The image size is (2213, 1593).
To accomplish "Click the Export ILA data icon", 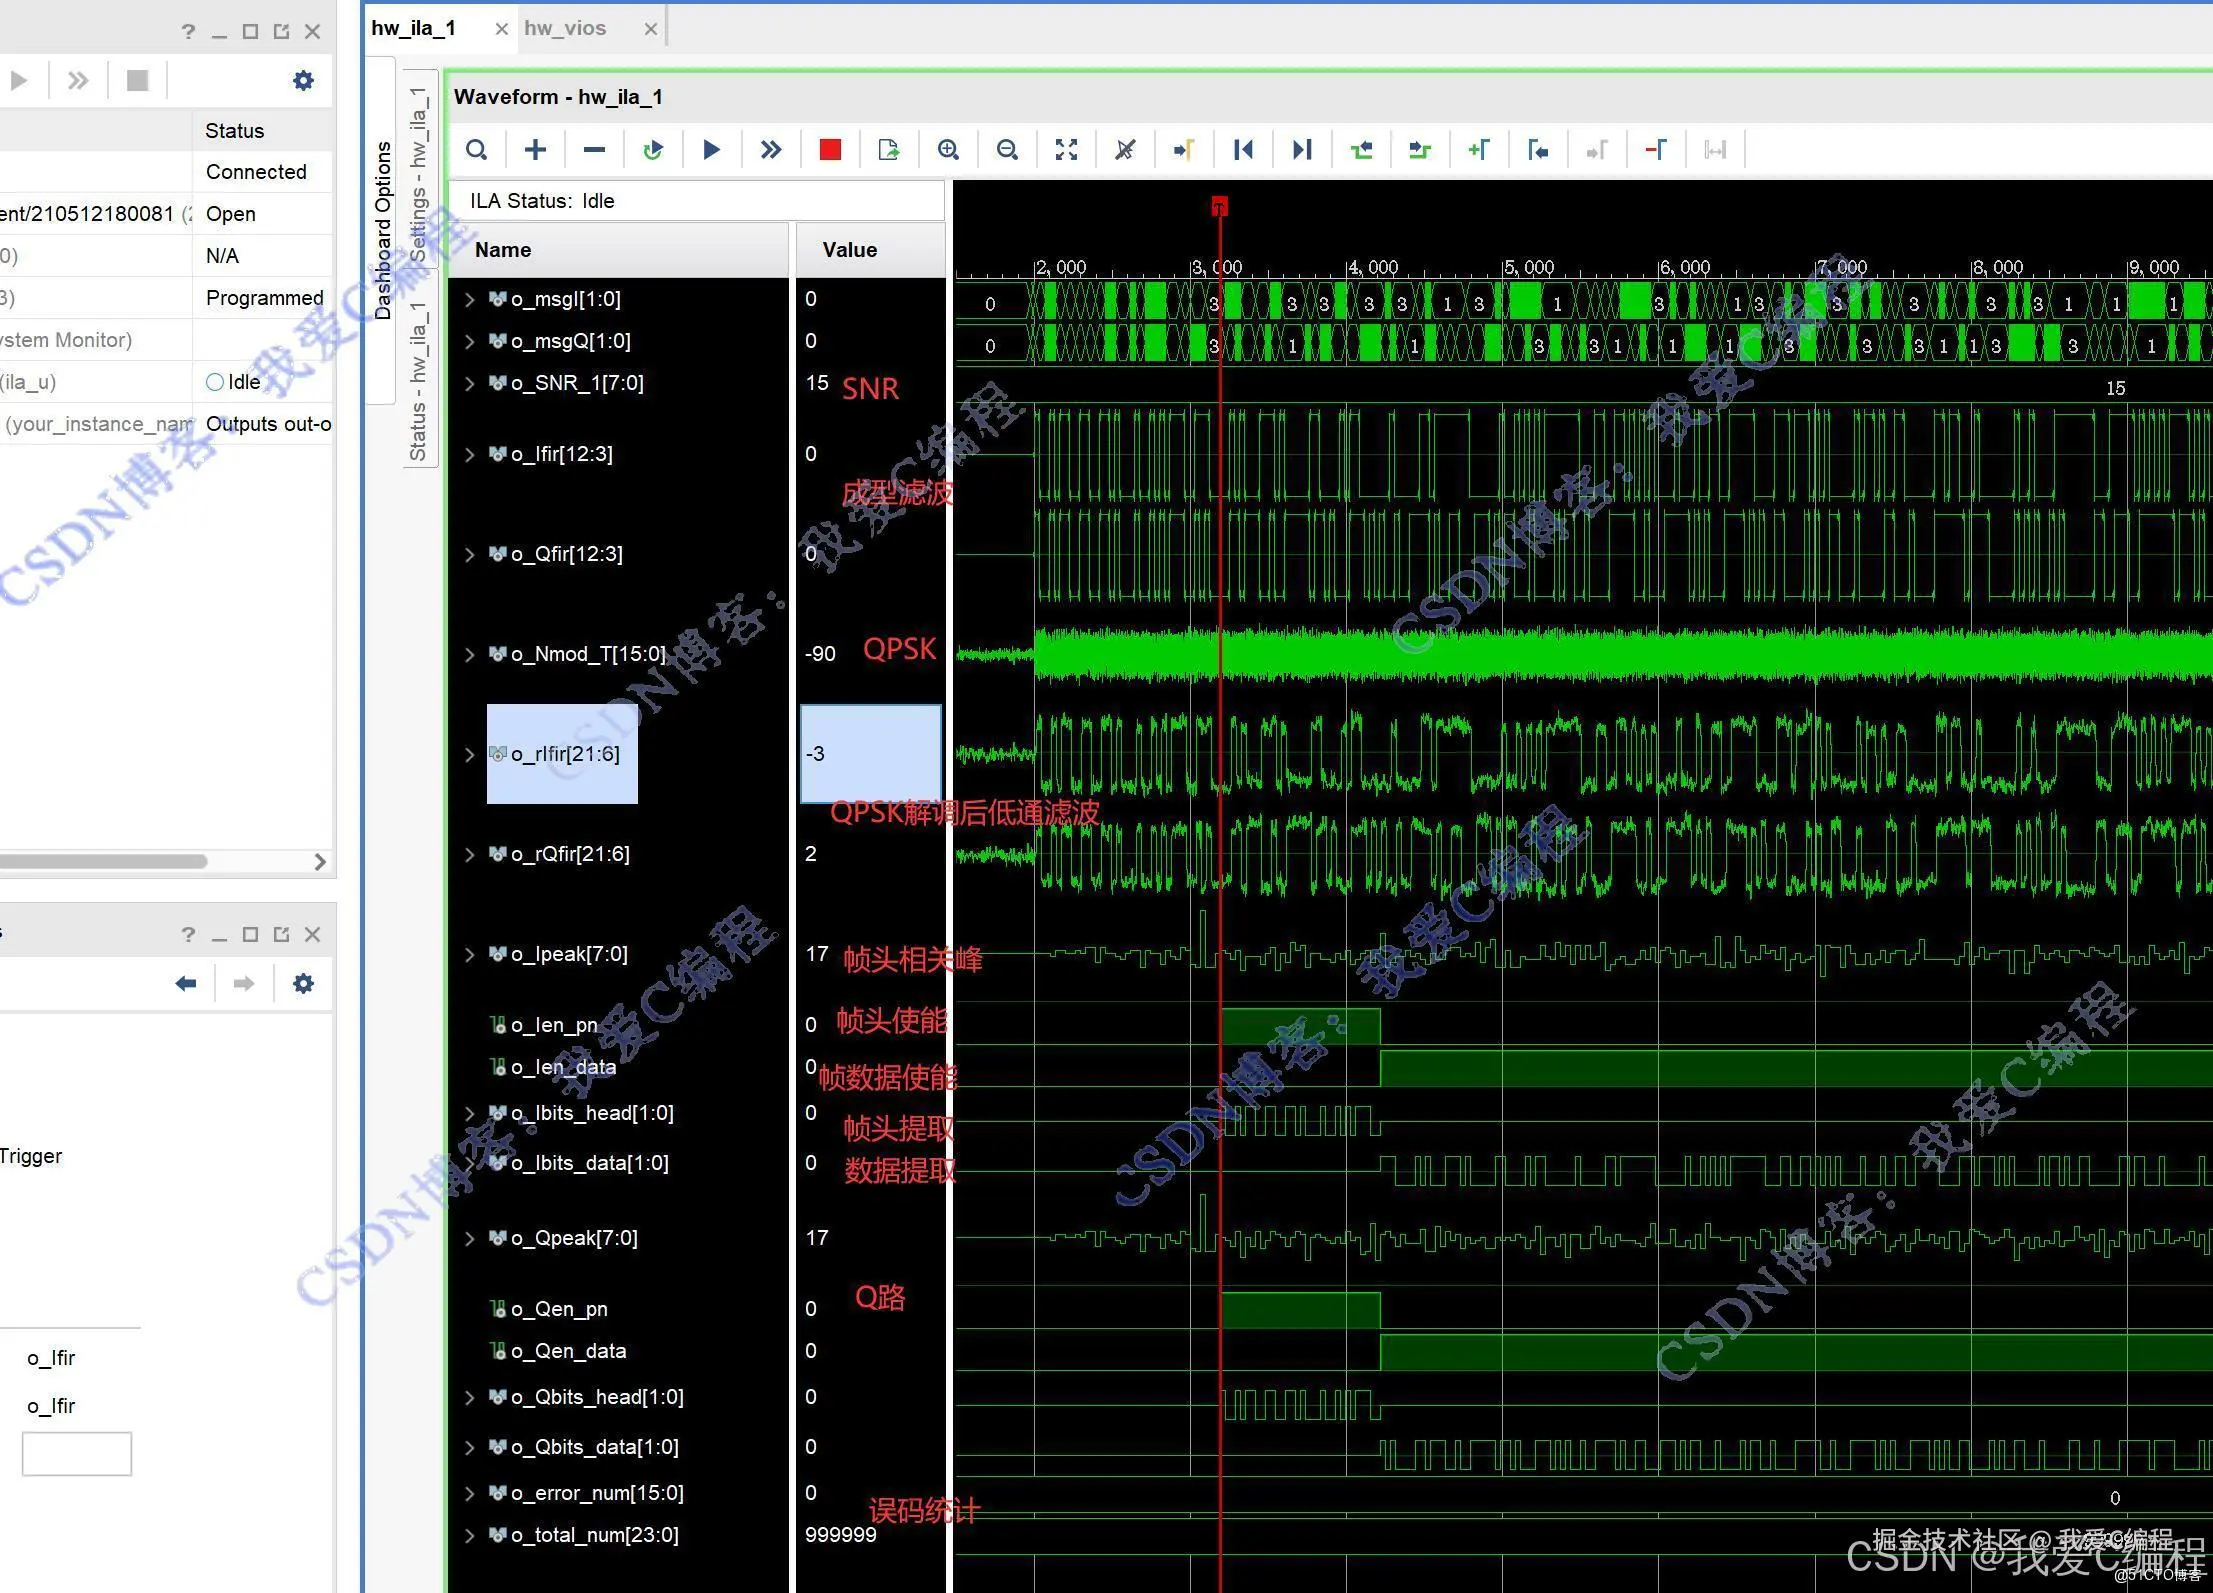I will click(x=888, y=150).
